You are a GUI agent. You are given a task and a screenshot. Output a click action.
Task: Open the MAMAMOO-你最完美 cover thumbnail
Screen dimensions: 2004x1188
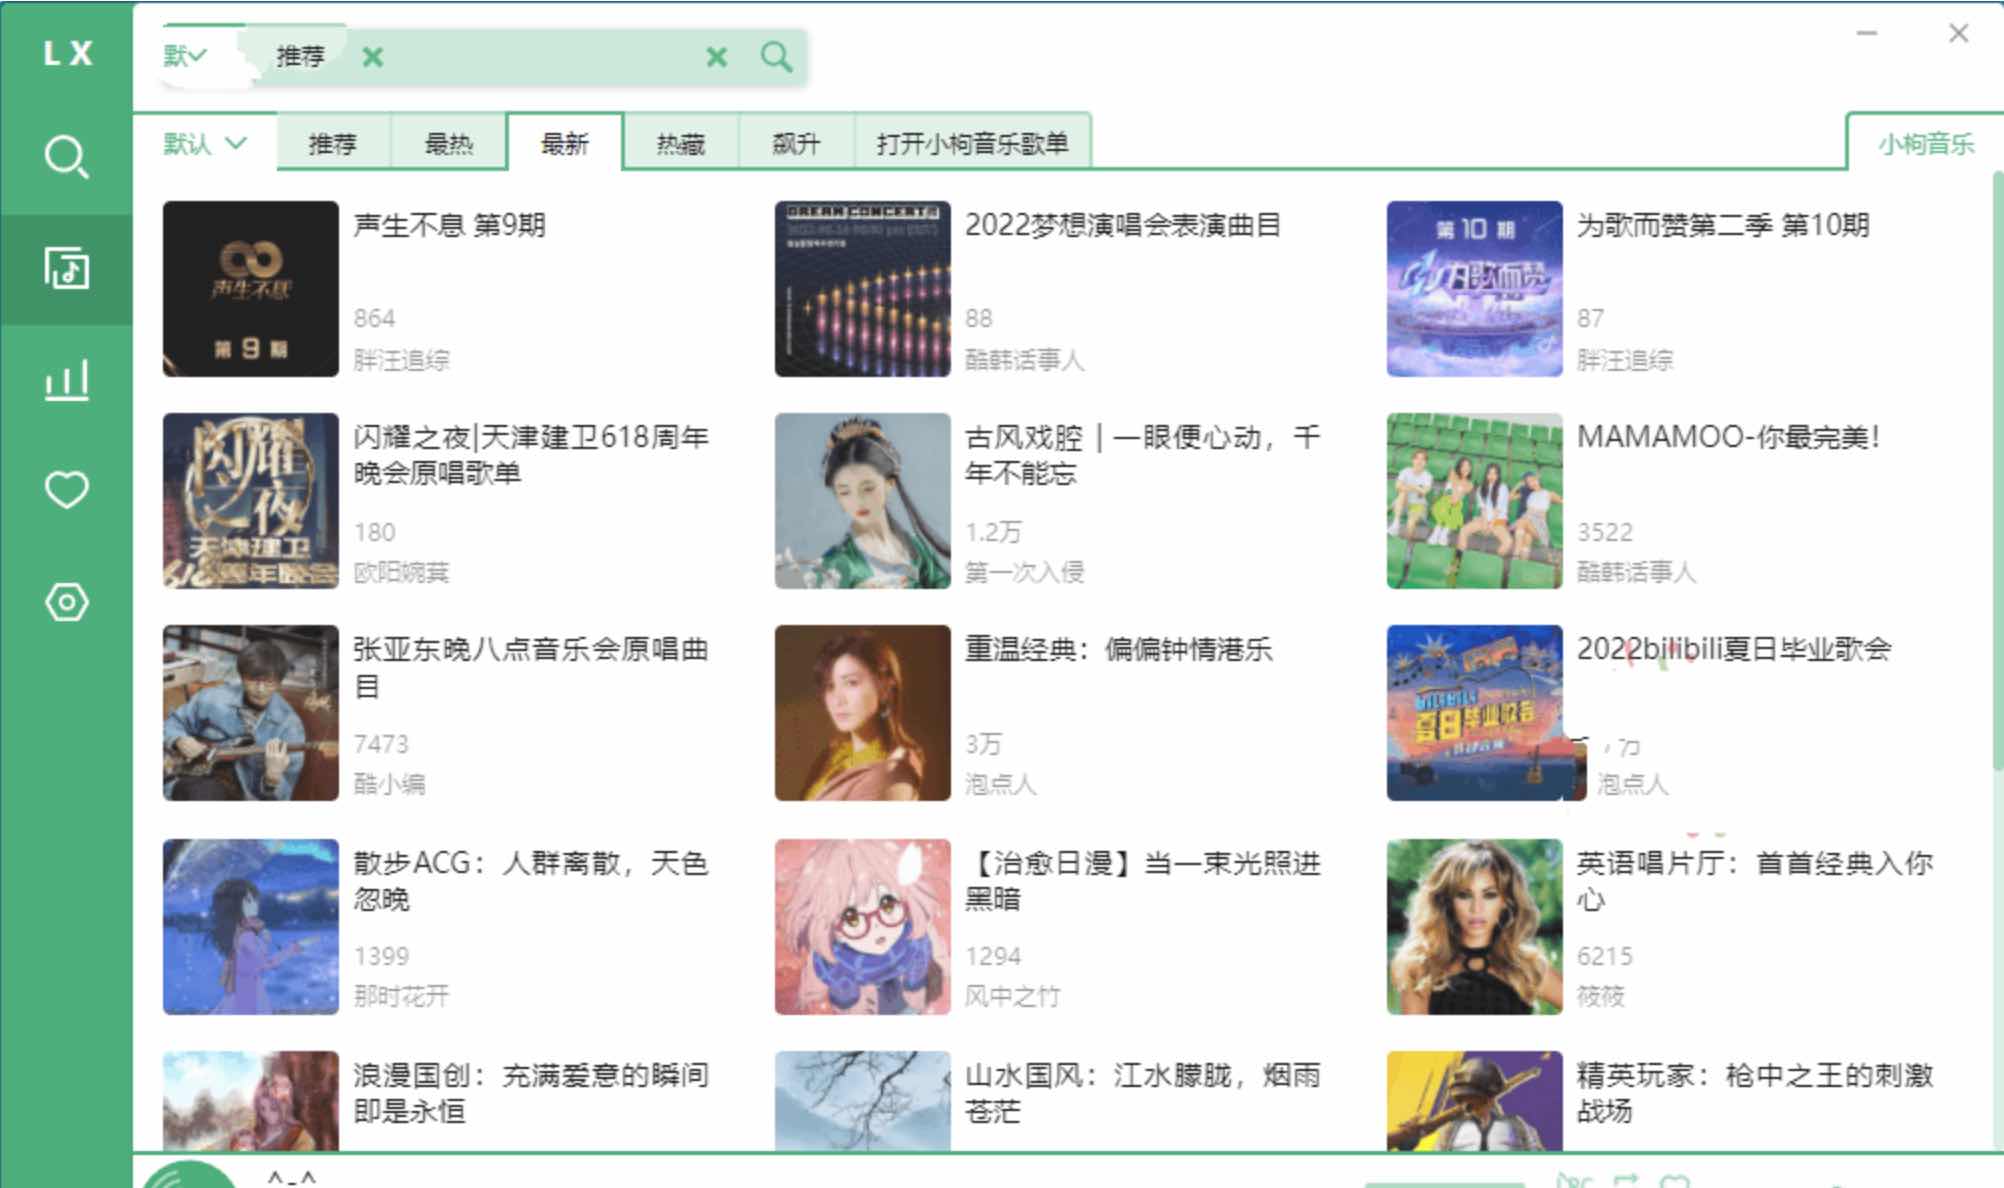point(1475,501)
